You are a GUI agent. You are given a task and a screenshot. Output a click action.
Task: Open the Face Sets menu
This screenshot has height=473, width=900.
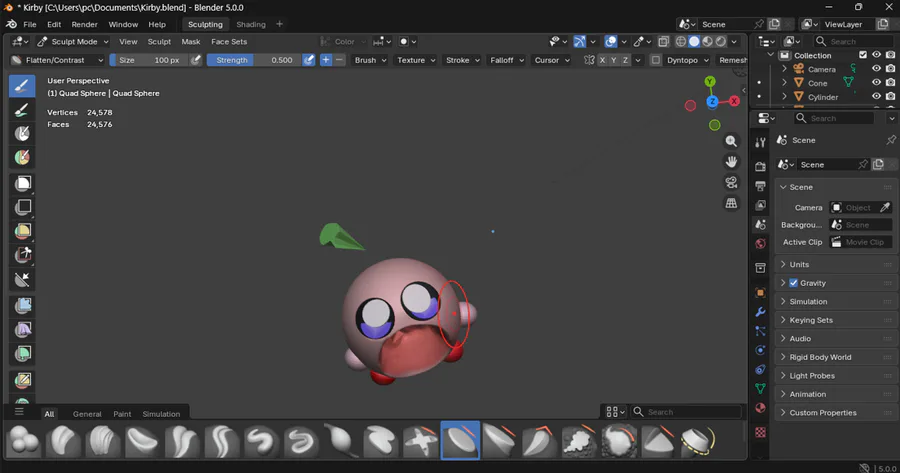[x=229, y=41]
